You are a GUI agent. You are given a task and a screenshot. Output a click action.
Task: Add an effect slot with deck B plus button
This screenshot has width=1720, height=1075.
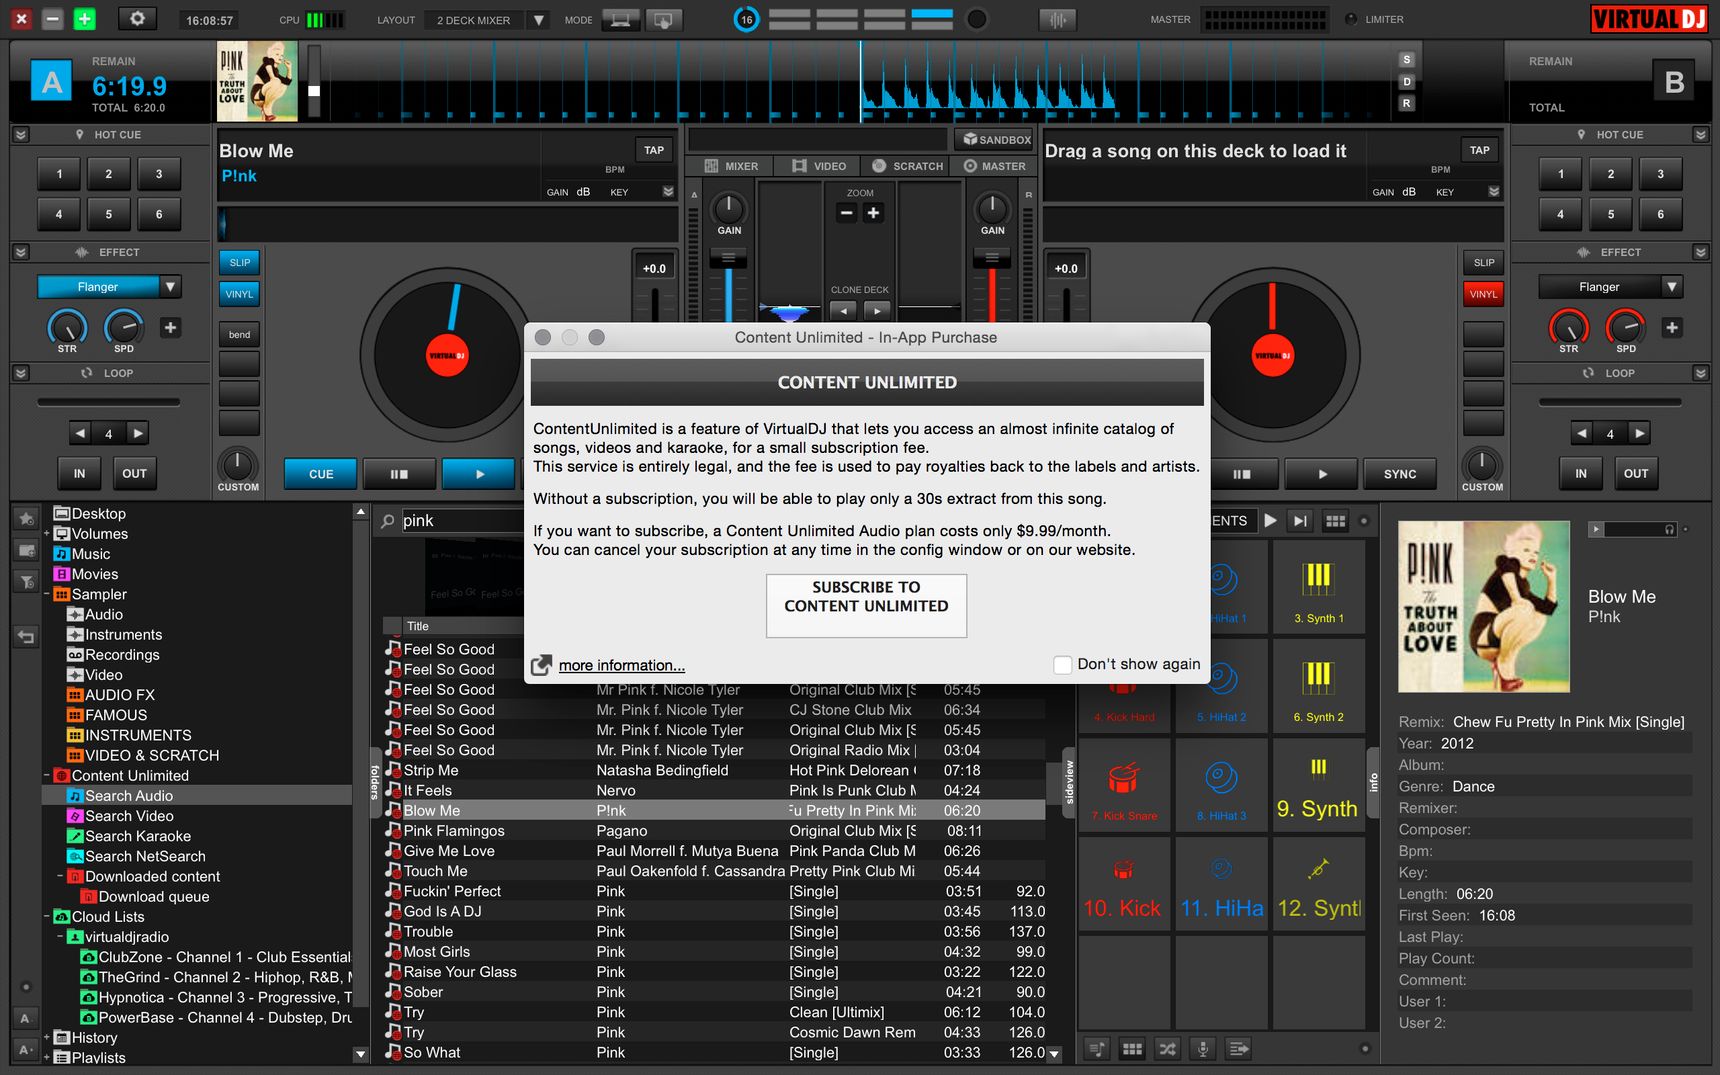coord(1672,327)
